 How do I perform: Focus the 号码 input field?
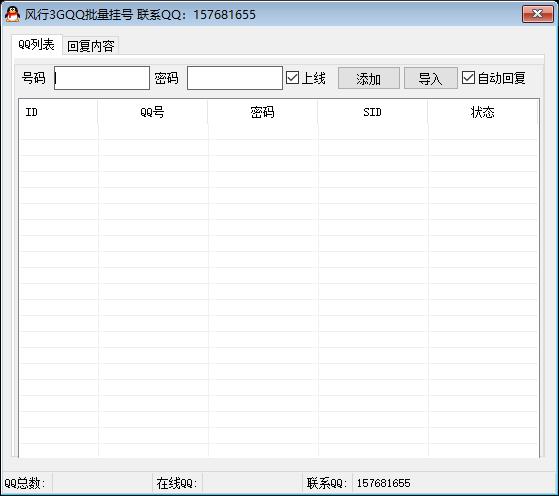tap(102, 78)
